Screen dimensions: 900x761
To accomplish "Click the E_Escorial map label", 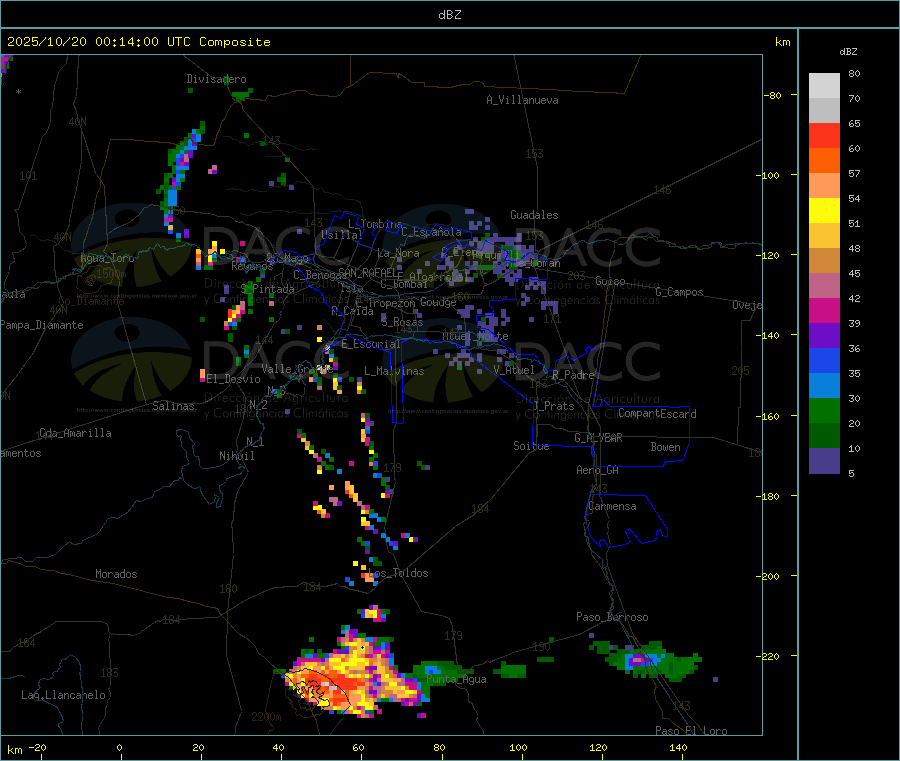I will pyautogui.click(x=371, y=344).
